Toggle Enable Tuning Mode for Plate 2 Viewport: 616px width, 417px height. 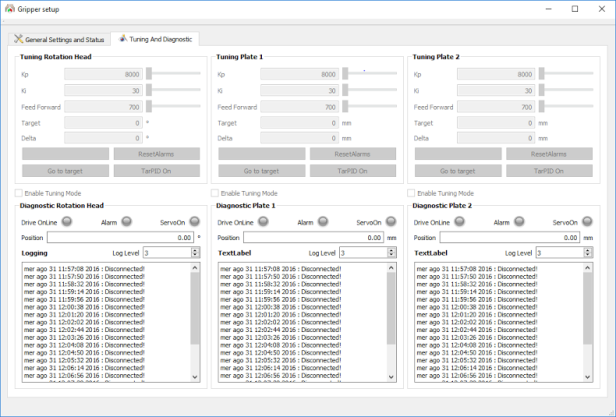pos(411,192)
